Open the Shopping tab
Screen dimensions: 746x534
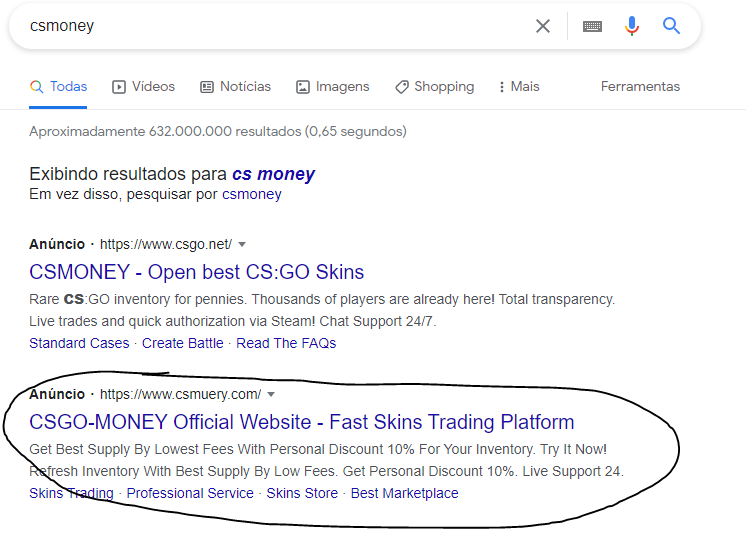tap(434, 87)
